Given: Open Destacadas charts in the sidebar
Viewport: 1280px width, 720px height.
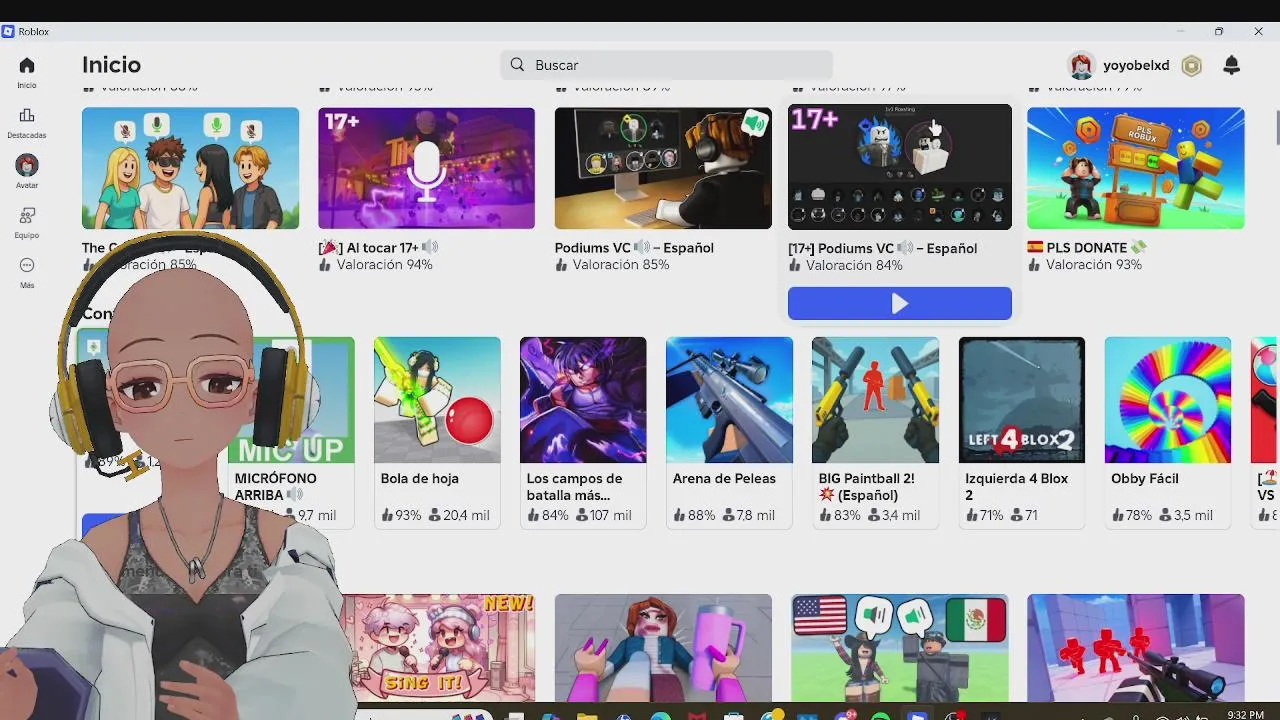Looking at the screenshot, I should tap(27, 123).
